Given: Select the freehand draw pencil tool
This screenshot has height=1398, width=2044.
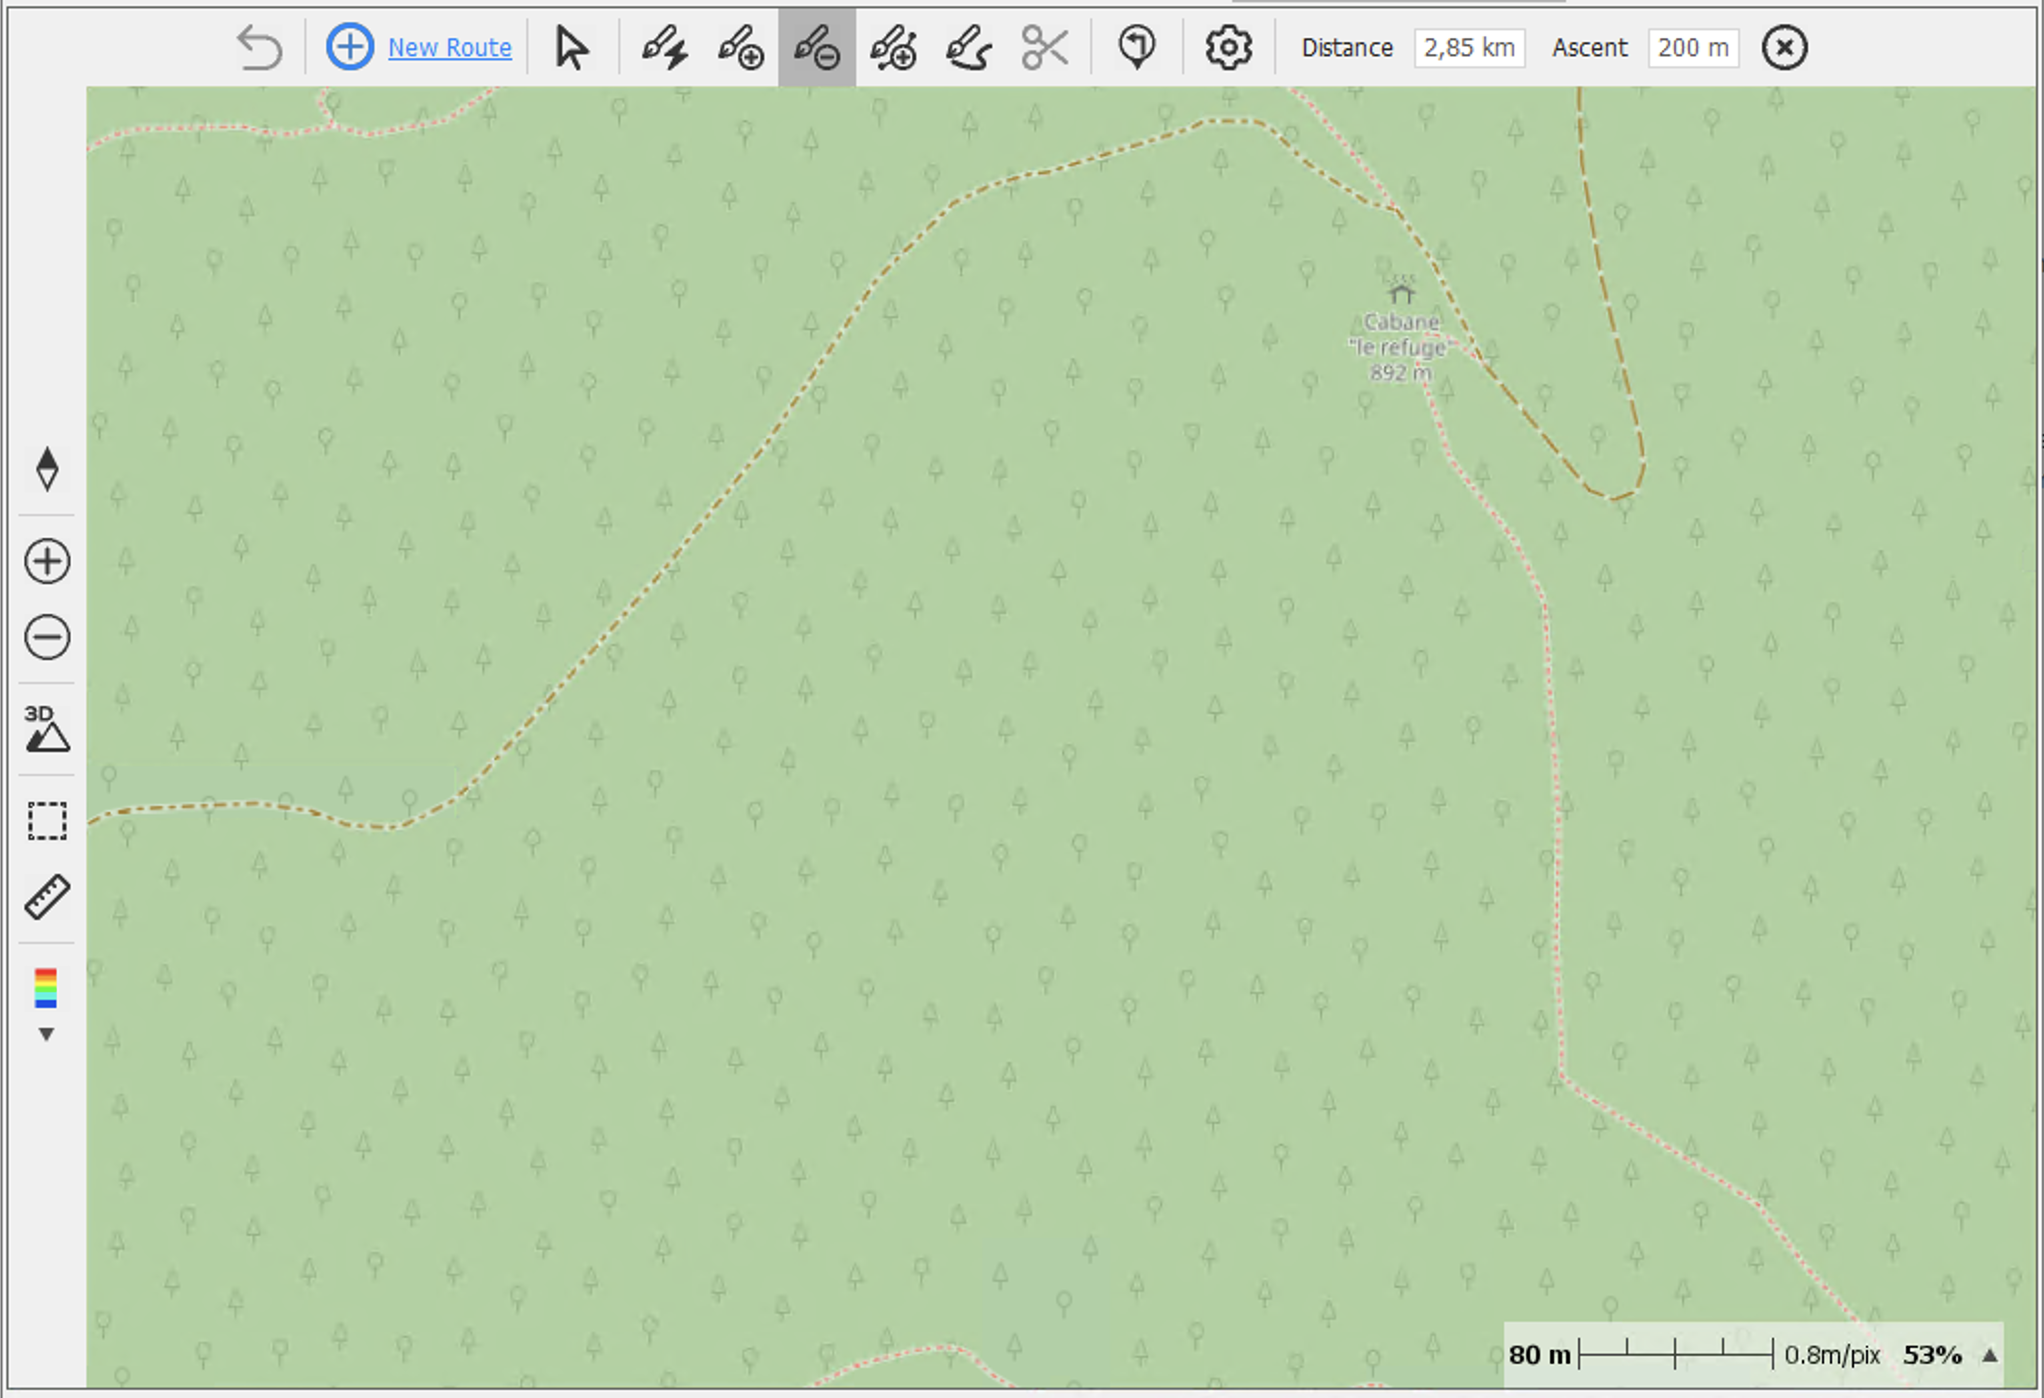Looking at the screenshot, I should point(968,47).
